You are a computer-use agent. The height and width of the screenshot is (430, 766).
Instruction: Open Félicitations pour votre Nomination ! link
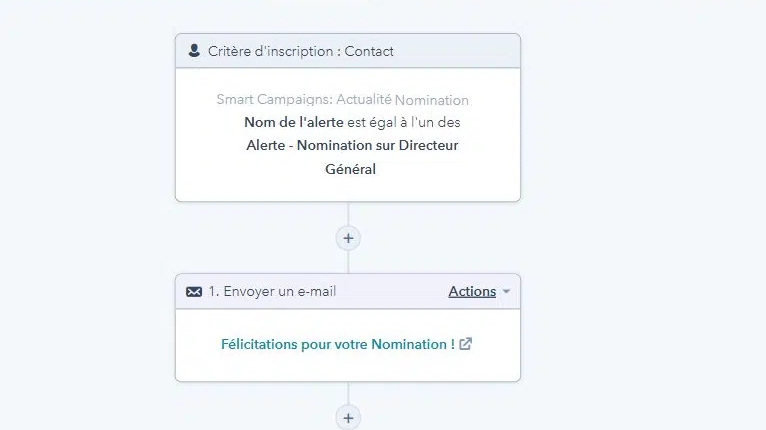337,344
